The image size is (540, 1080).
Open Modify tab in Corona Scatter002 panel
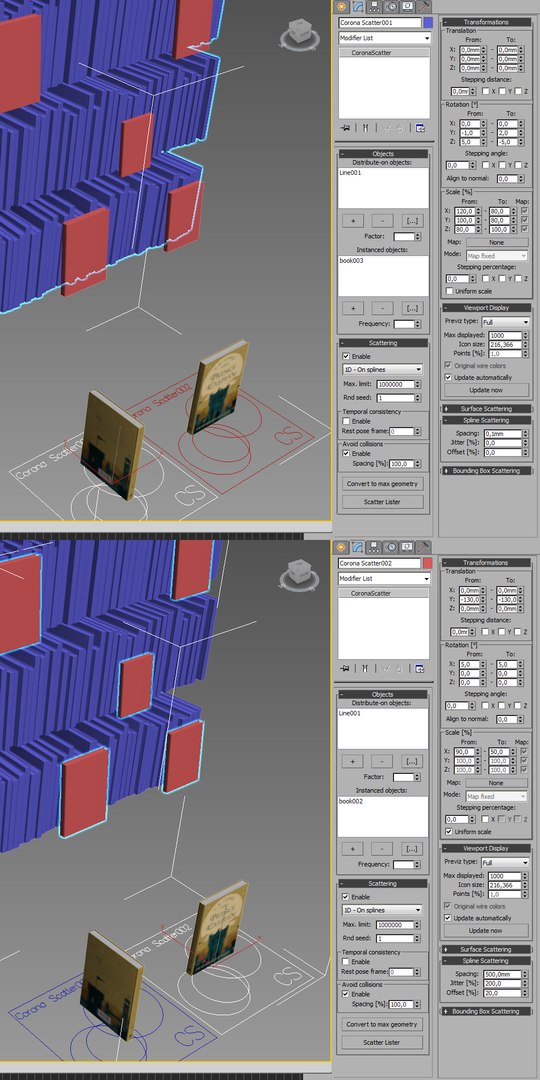(x=358, y=547)
